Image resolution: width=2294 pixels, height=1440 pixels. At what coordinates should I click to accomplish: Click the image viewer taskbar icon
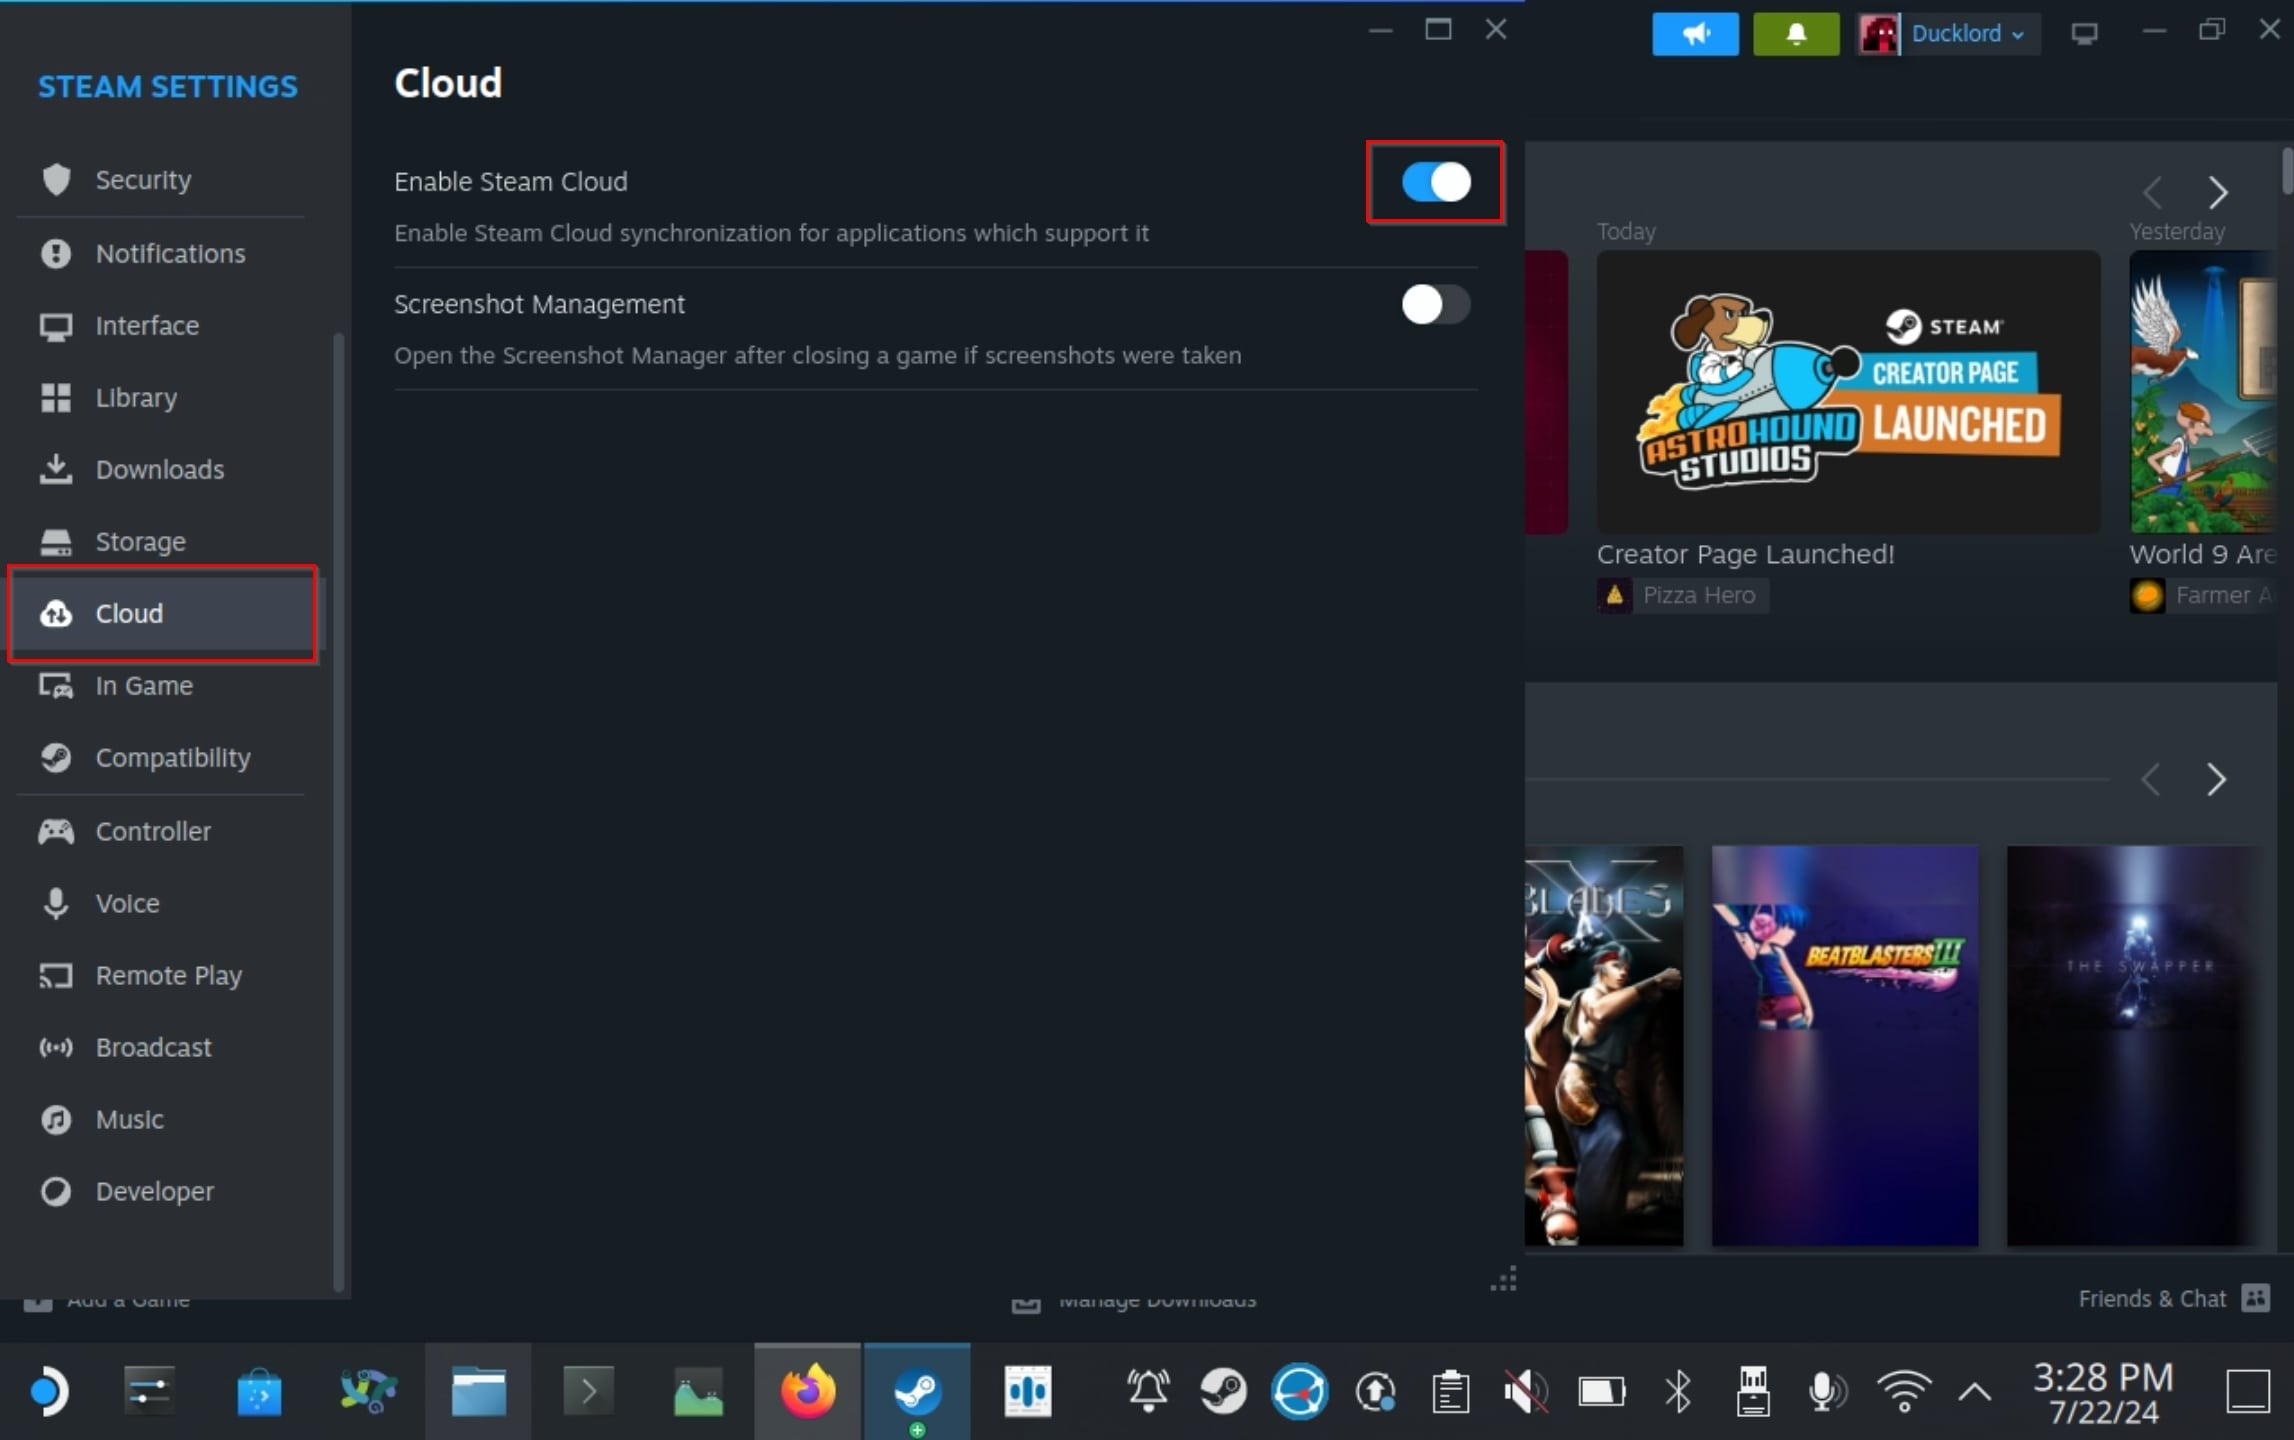(698, 1391)
